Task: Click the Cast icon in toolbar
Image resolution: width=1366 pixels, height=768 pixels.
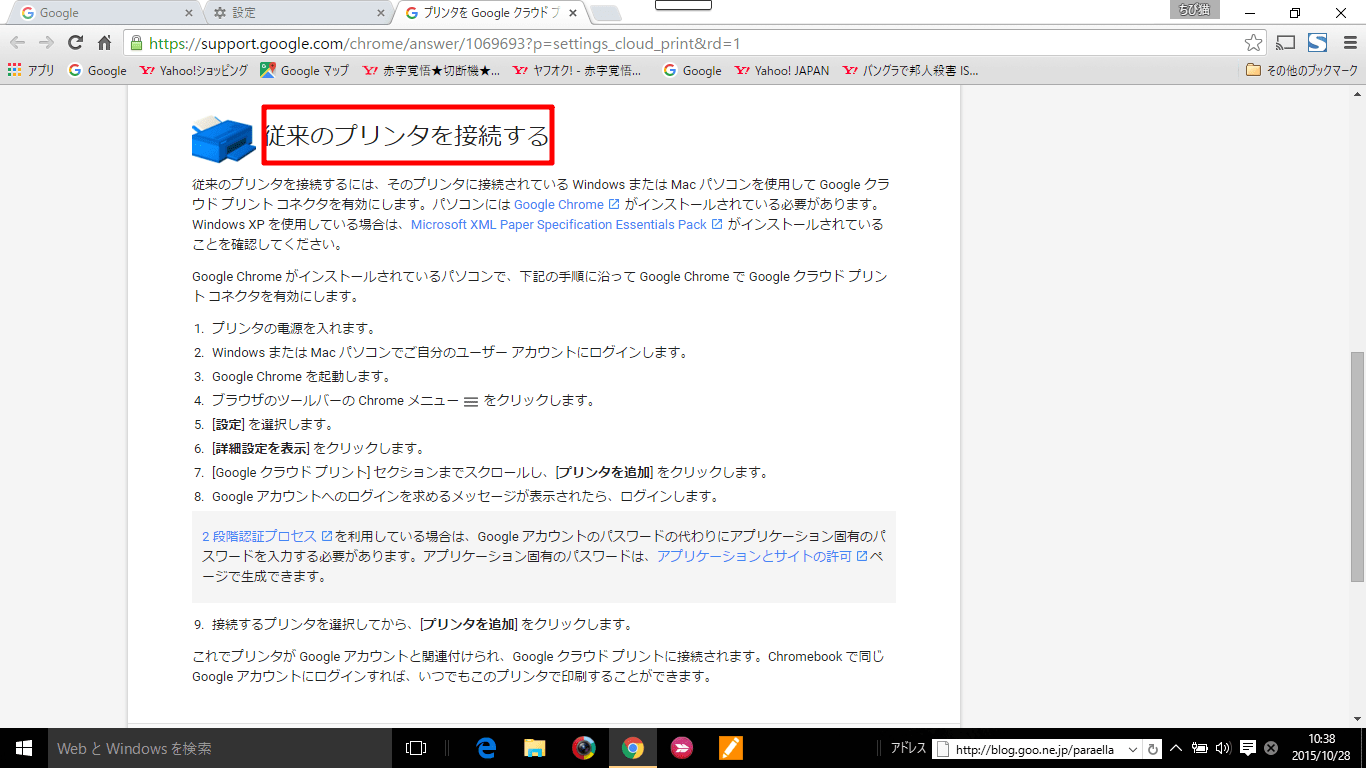Action: [1286, 43]
